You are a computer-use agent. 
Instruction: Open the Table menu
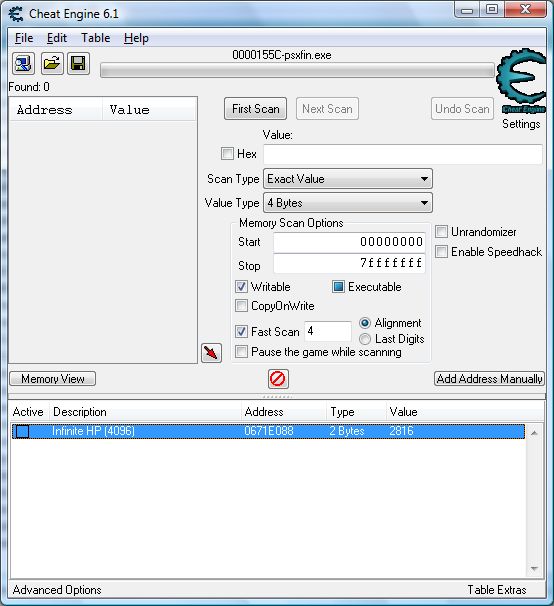pos(95,38)
